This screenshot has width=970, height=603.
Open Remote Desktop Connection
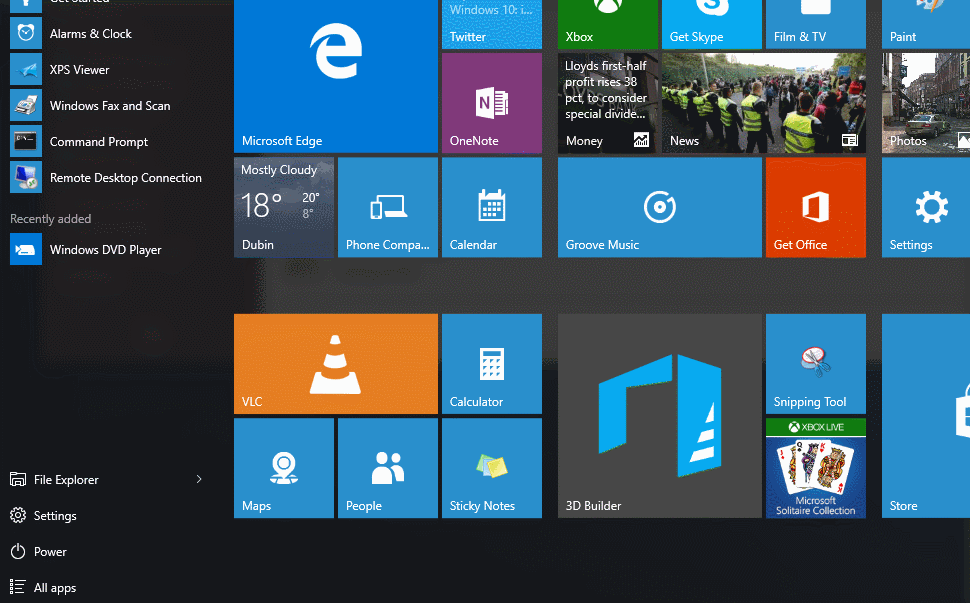[125, 178]
